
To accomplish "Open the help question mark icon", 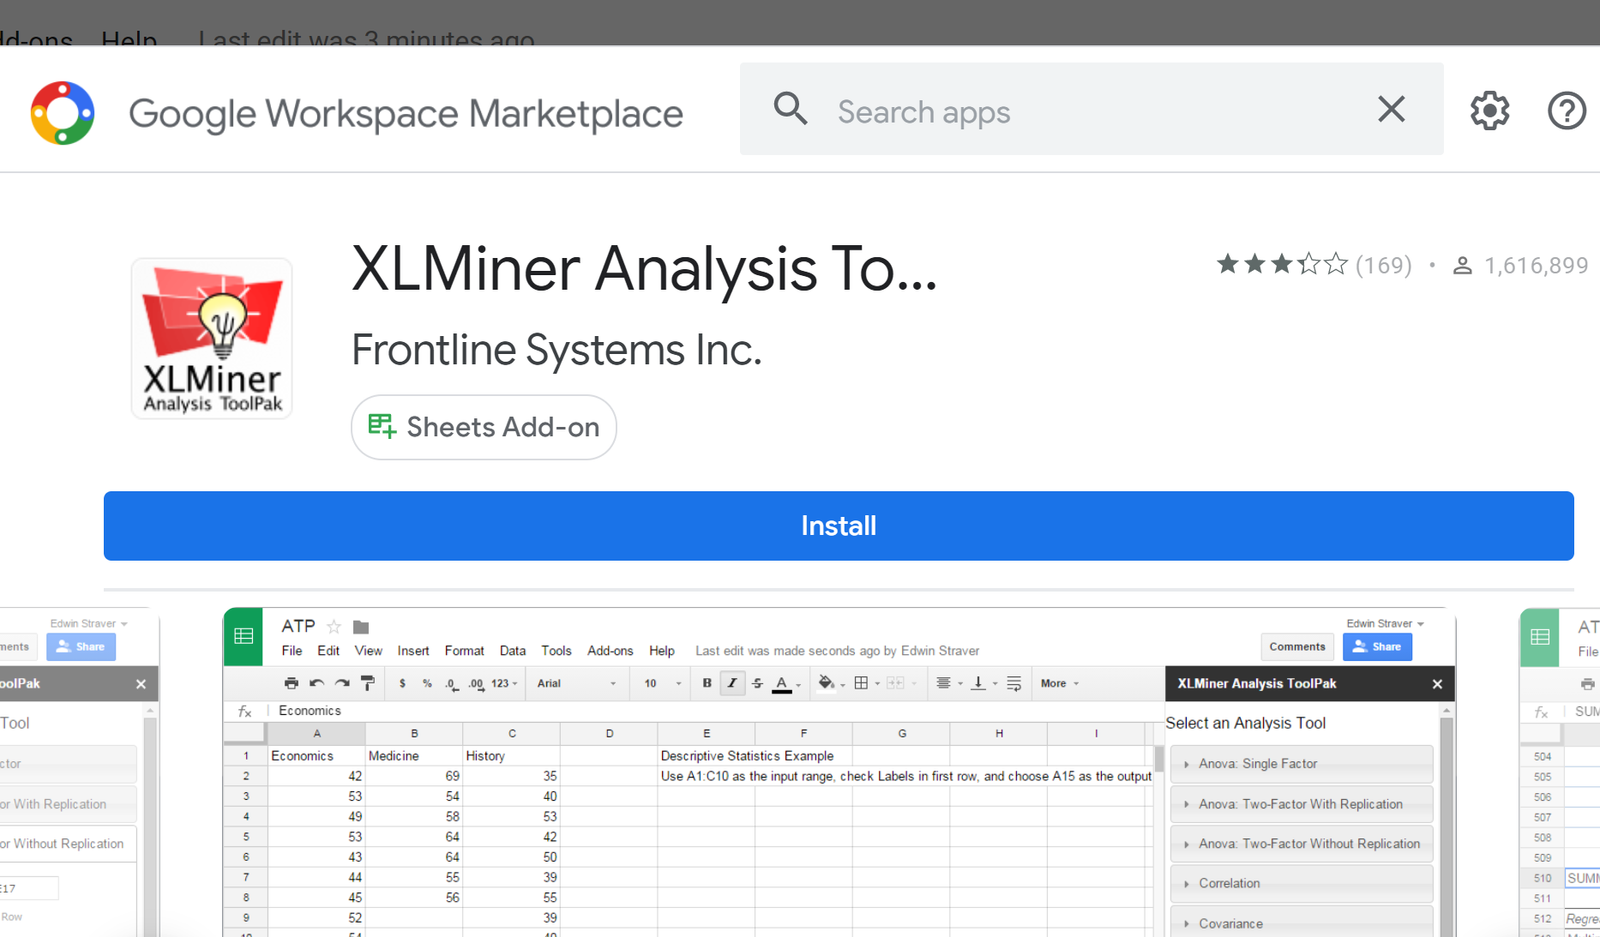I will [1566, 110].
